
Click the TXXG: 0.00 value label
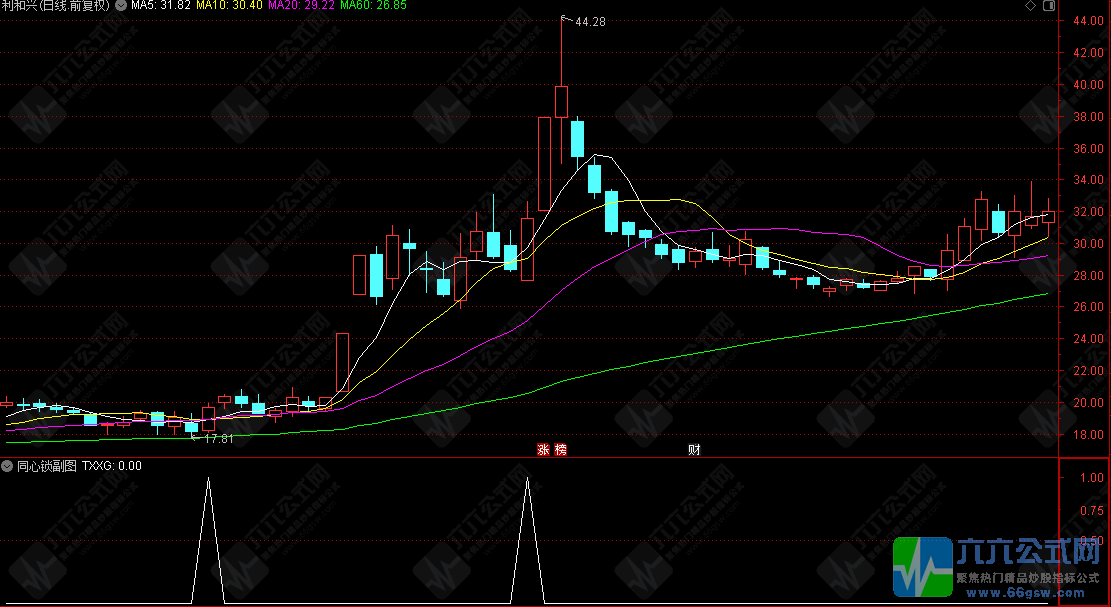click(x=112, y=466)
